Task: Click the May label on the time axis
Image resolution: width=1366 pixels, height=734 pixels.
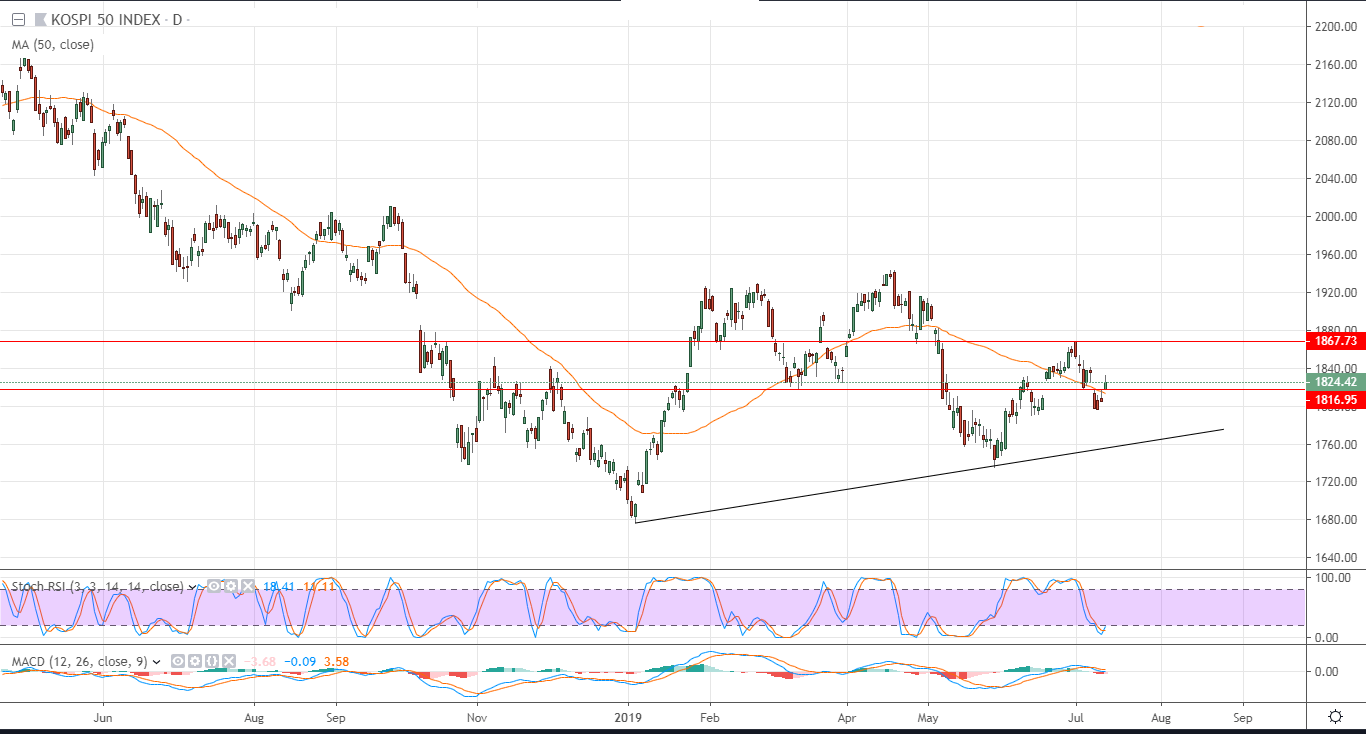Action: (x=929, y=717)
